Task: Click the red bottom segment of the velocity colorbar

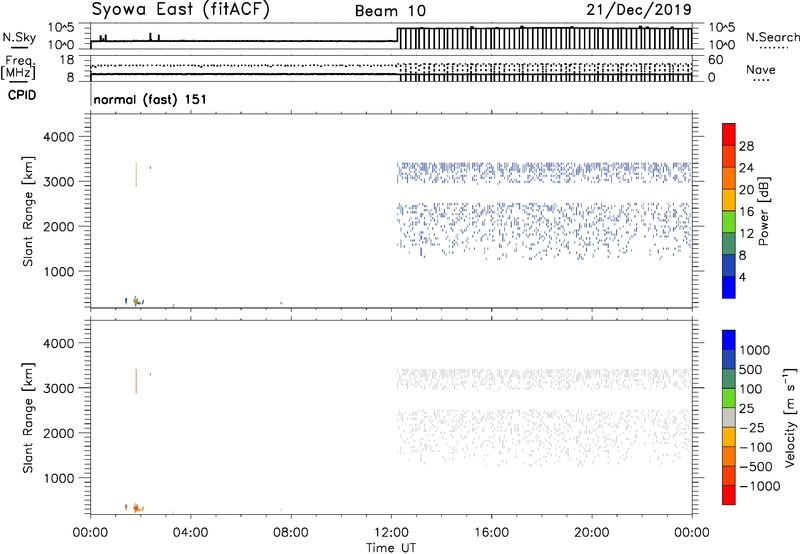Action: coord(729,495)
